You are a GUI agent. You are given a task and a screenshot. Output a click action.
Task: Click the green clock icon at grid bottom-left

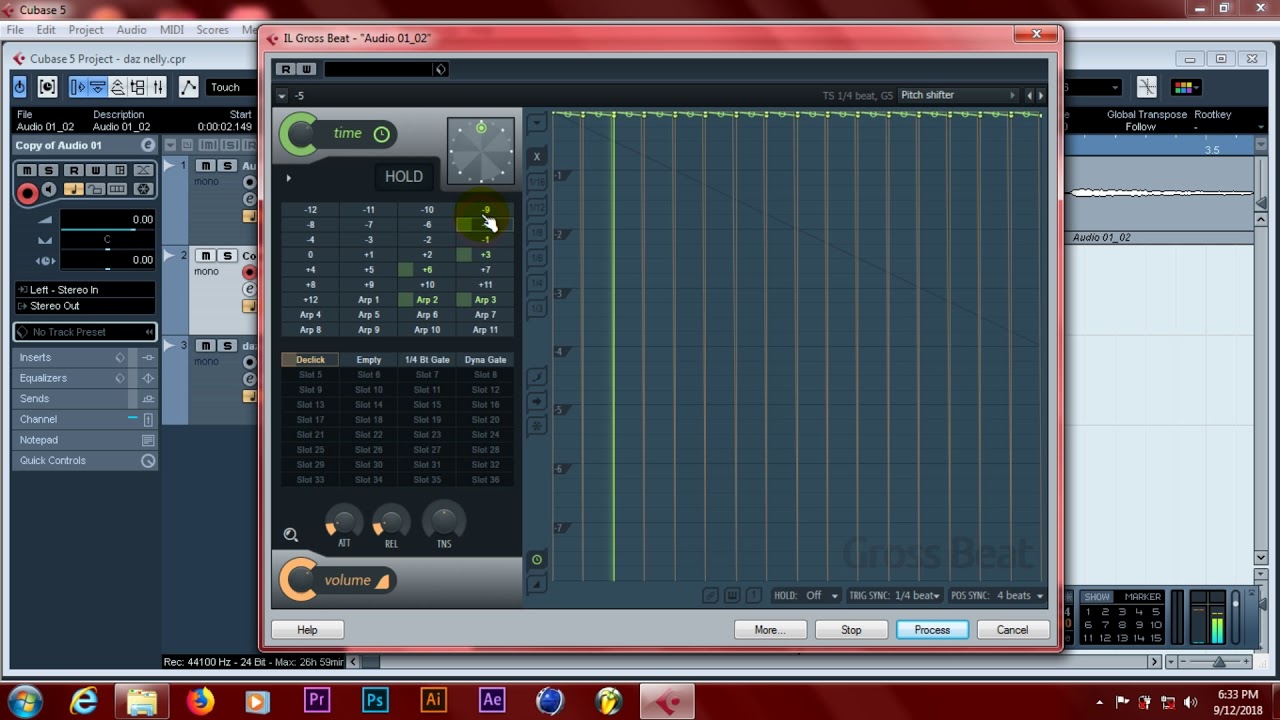point(537,560)
